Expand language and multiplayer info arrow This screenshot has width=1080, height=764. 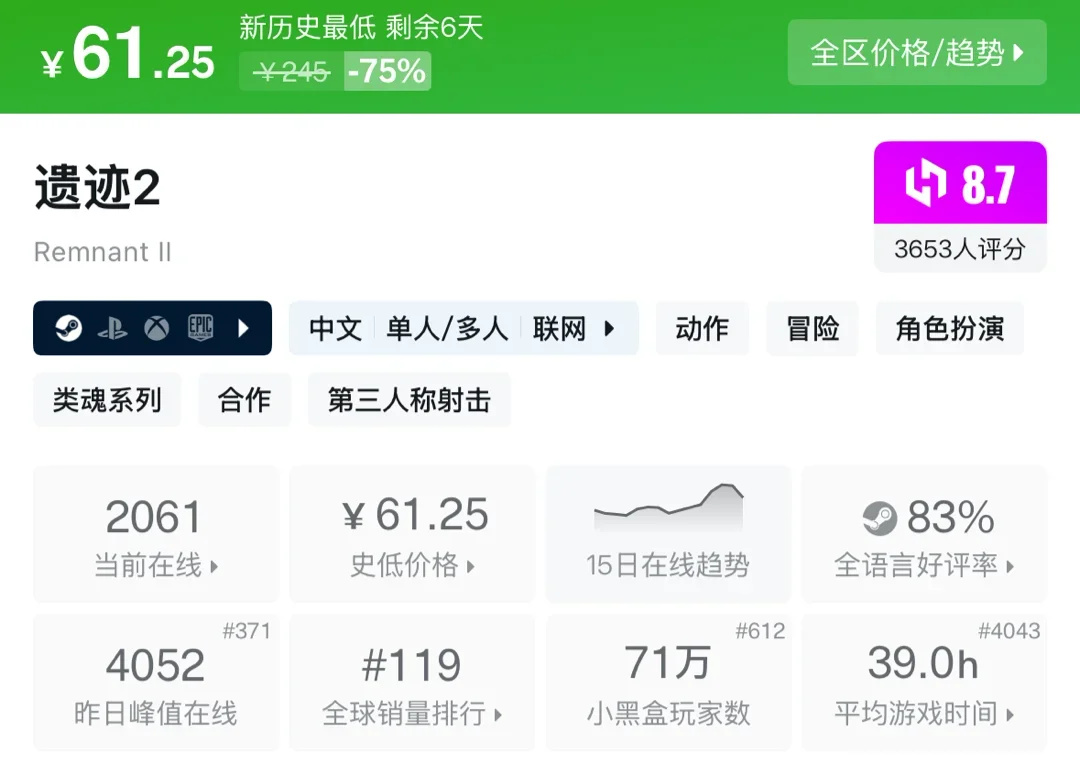coord(609,328)
